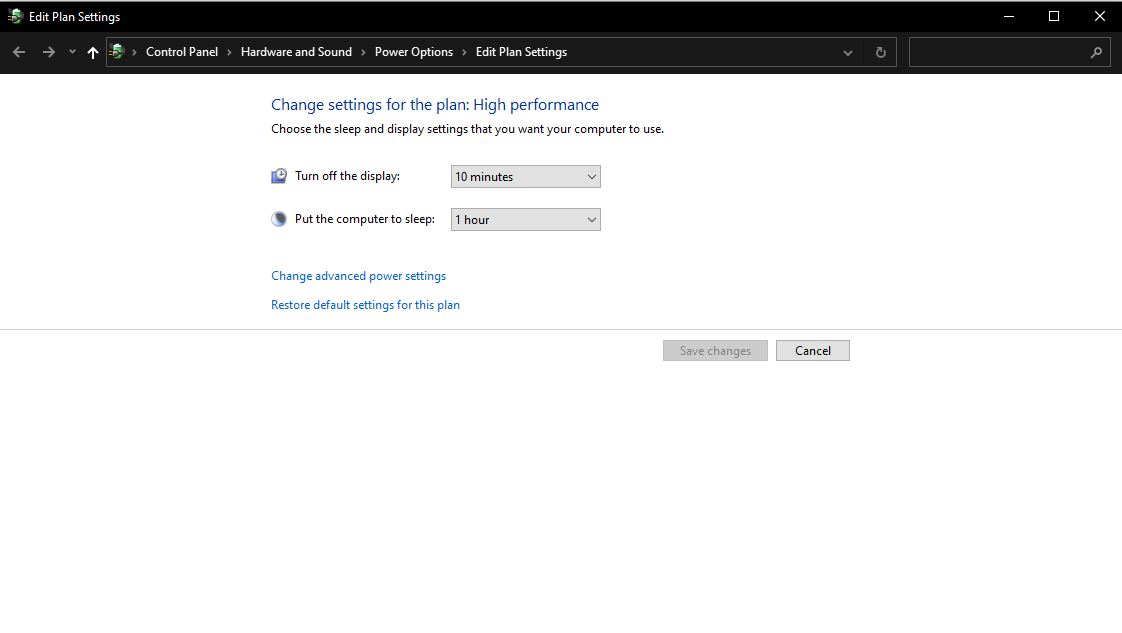Open the Turn off the display dropdown
Viewport: 1122px width, 633px height.
525,177
